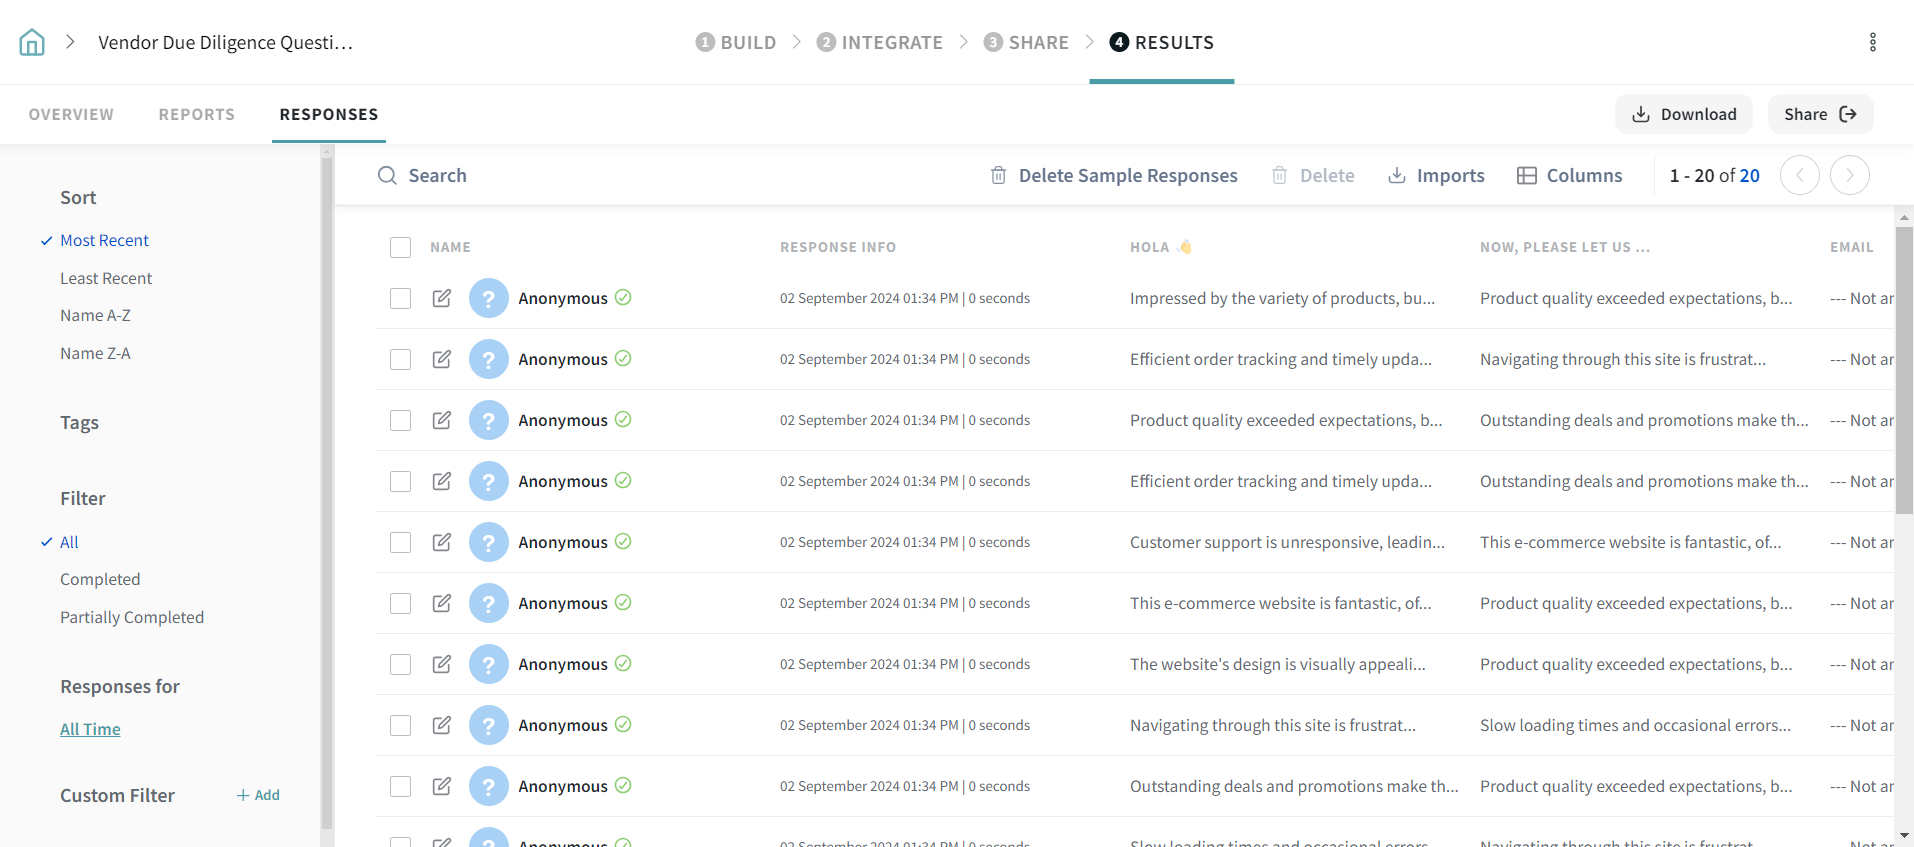Click the search magnifier icon

(387, 175)
